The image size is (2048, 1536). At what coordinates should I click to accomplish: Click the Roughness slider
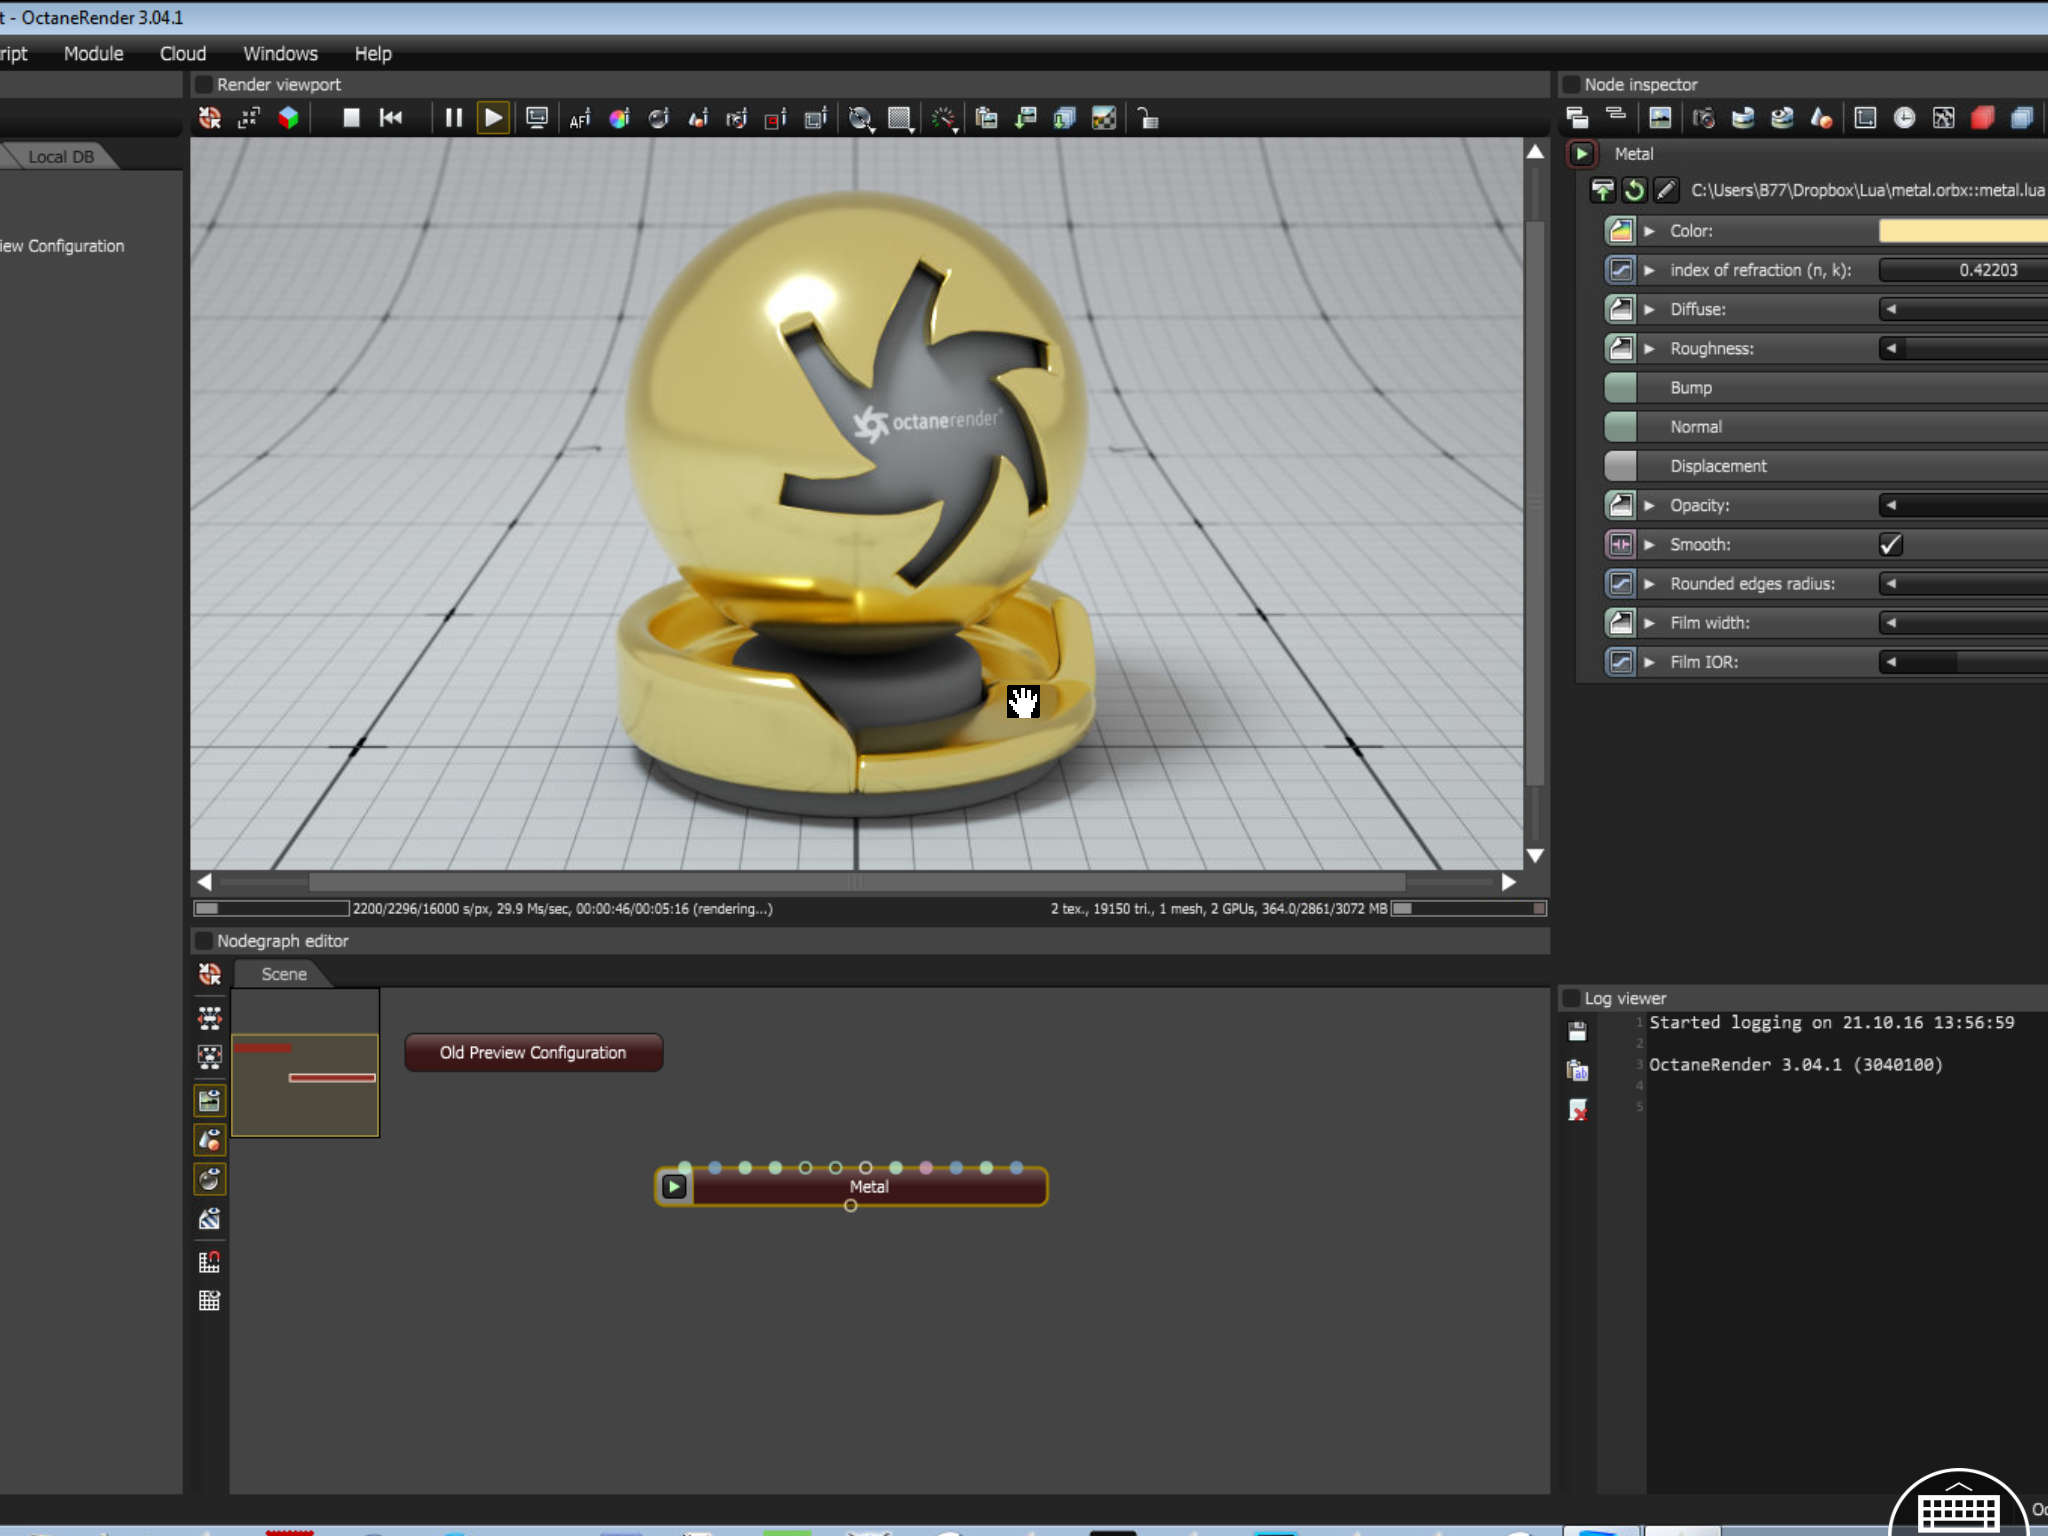click(x=1963, y=349)
